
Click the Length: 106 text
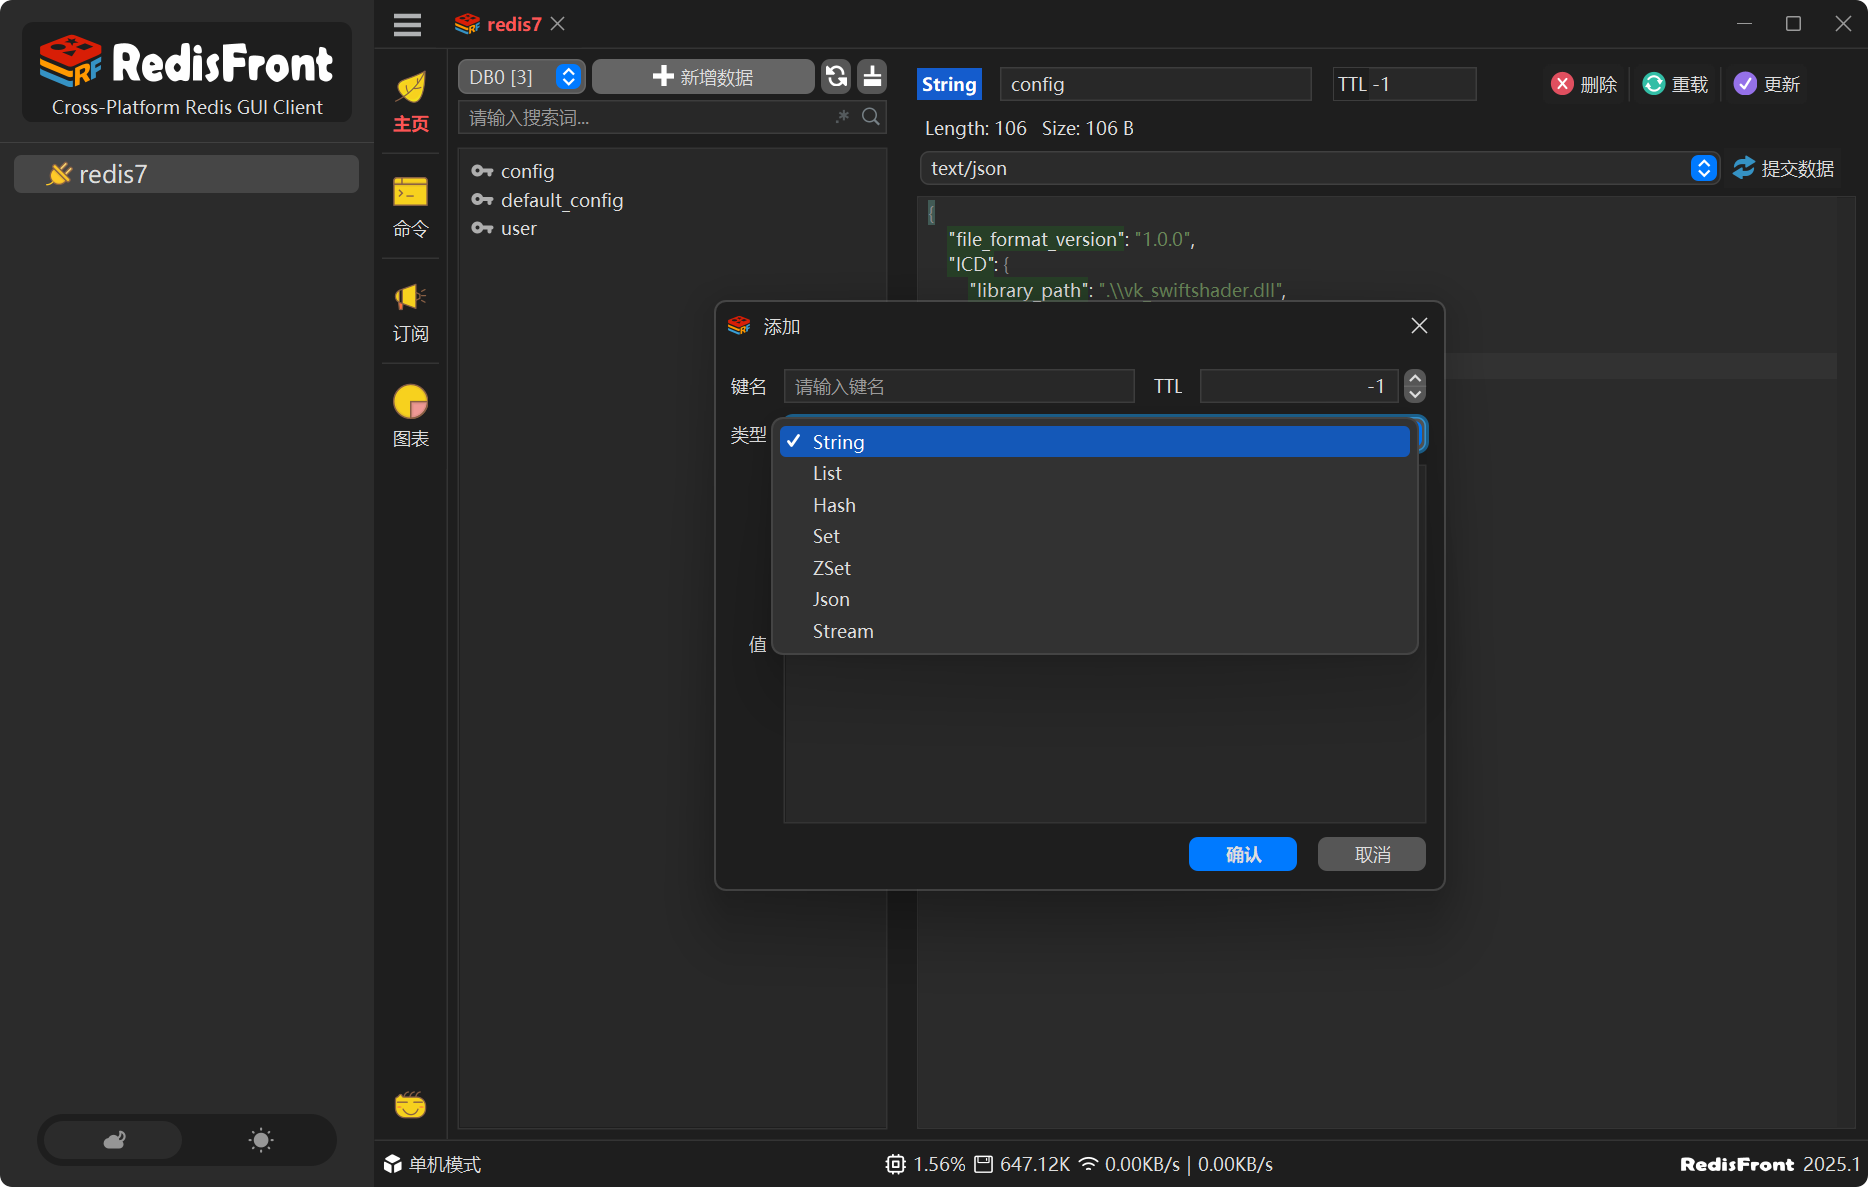pyautogui.click(x=976, y=128)
